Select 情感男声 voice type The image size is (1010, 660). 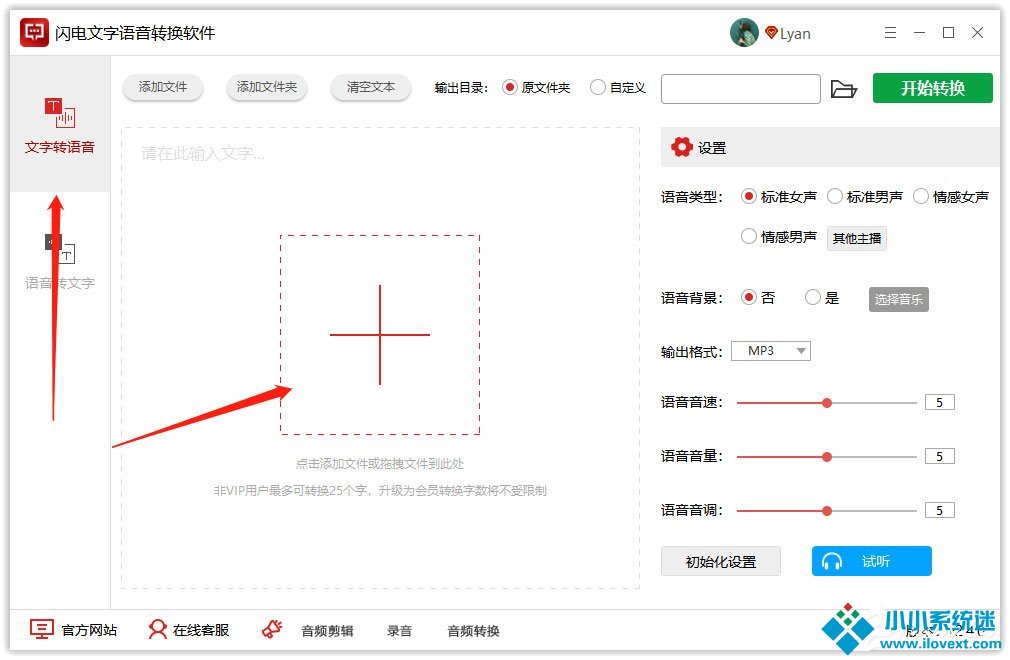tap(779, 237)
